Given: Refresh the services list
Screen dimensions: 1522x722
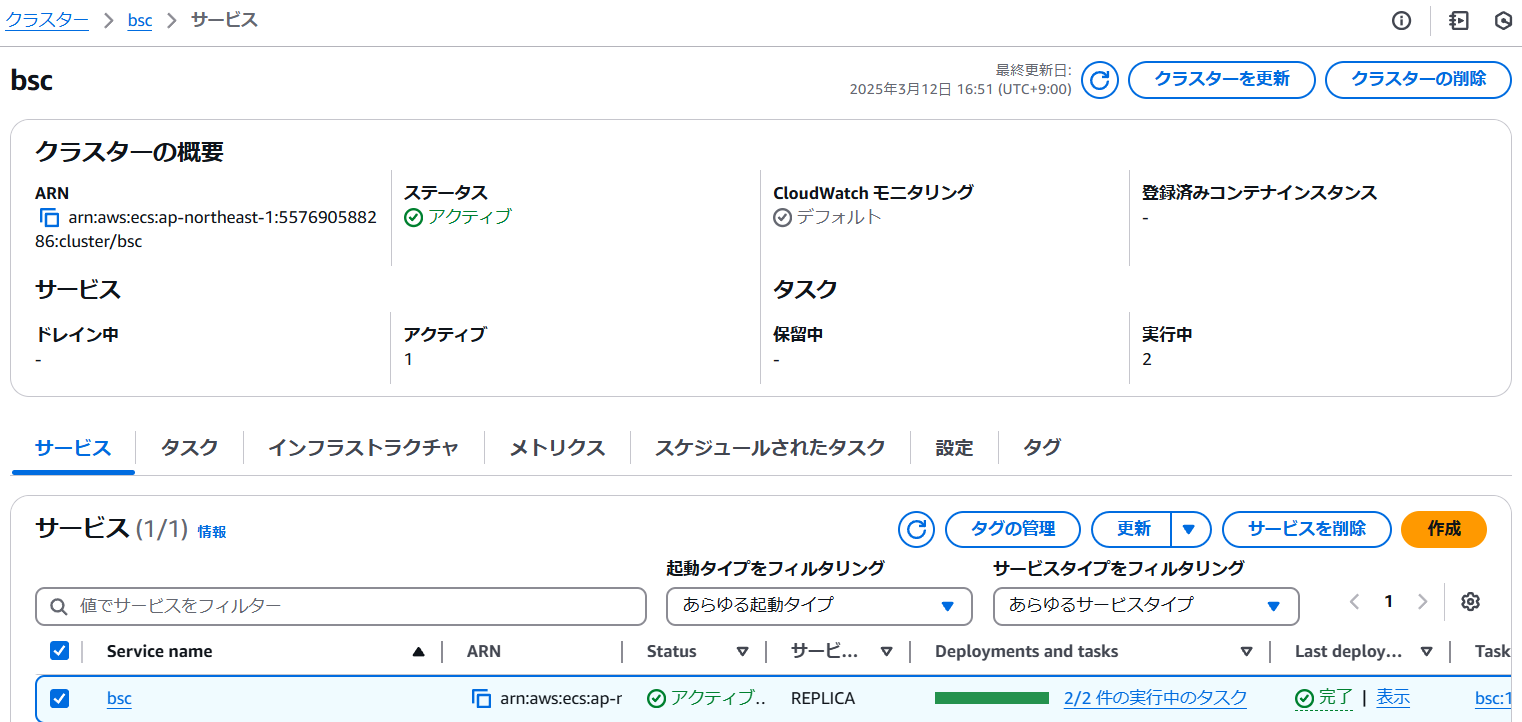Looking at the screenshot, I should (x=916, y=529).
